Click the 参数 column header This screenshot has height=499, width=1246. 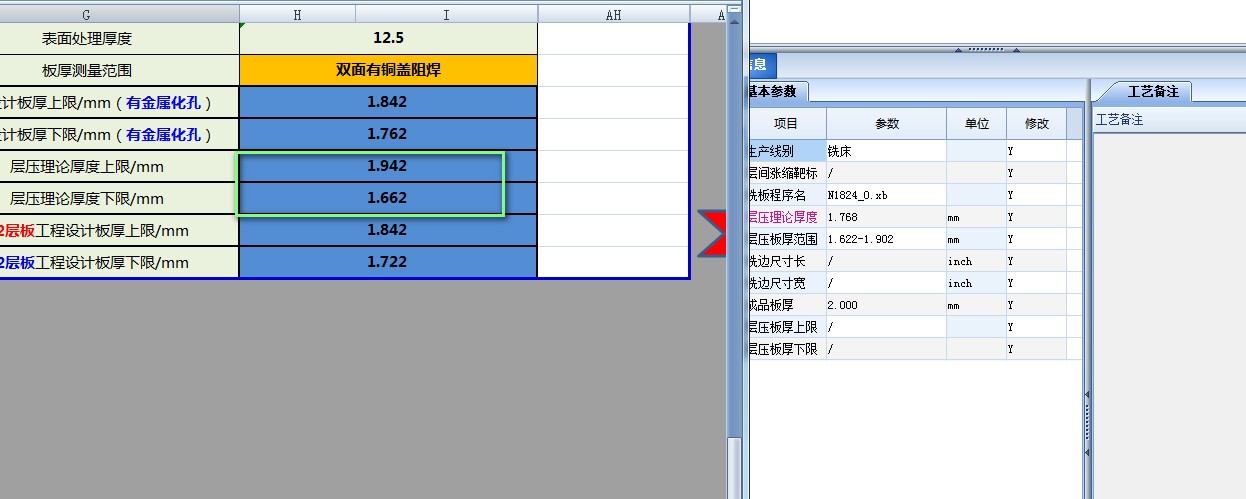tap(887, 124)
